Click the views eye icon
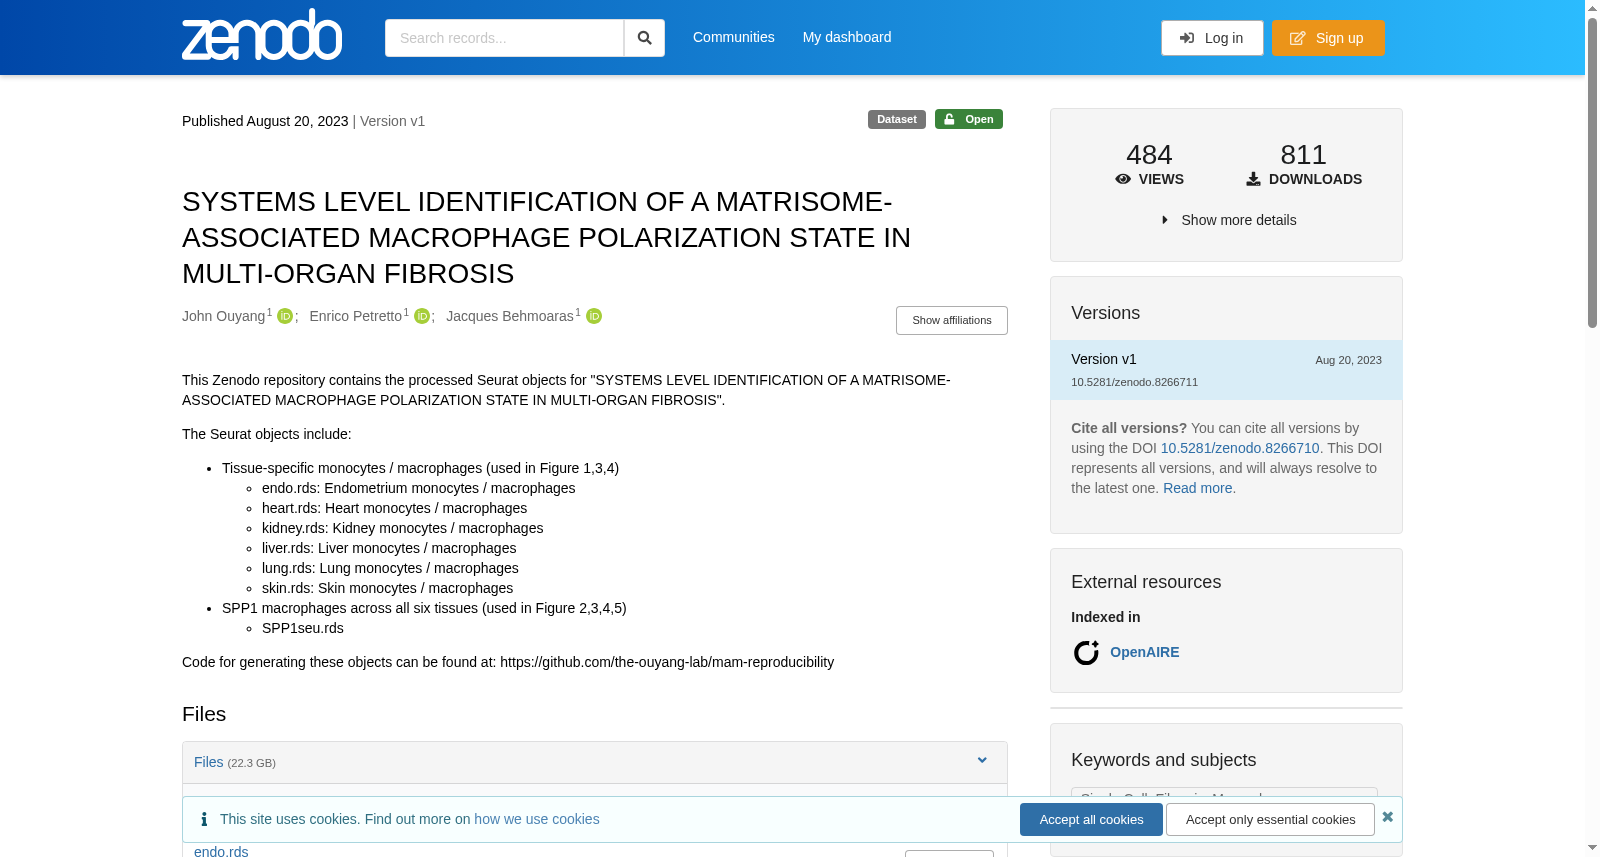This screenshot has width=1600, height=857. 1123,179
